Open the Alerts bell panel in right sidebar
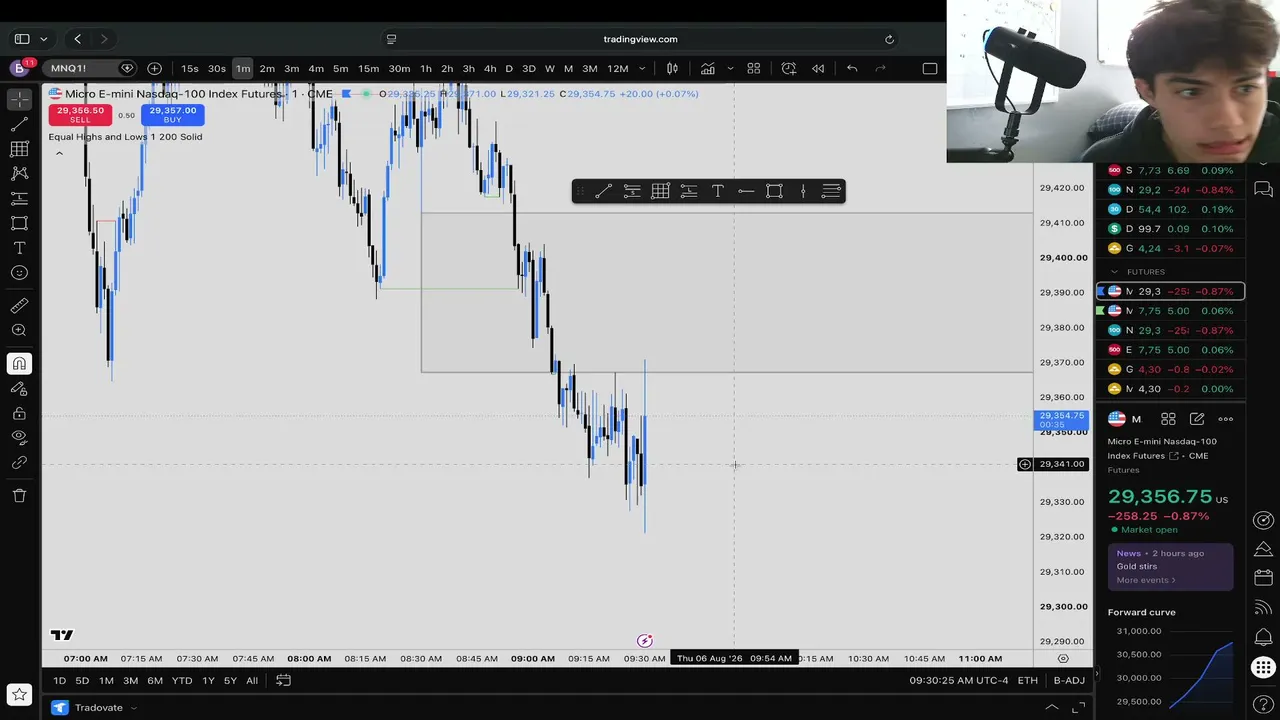The width and height of the screenshot is (1280, 720). 1264,637
